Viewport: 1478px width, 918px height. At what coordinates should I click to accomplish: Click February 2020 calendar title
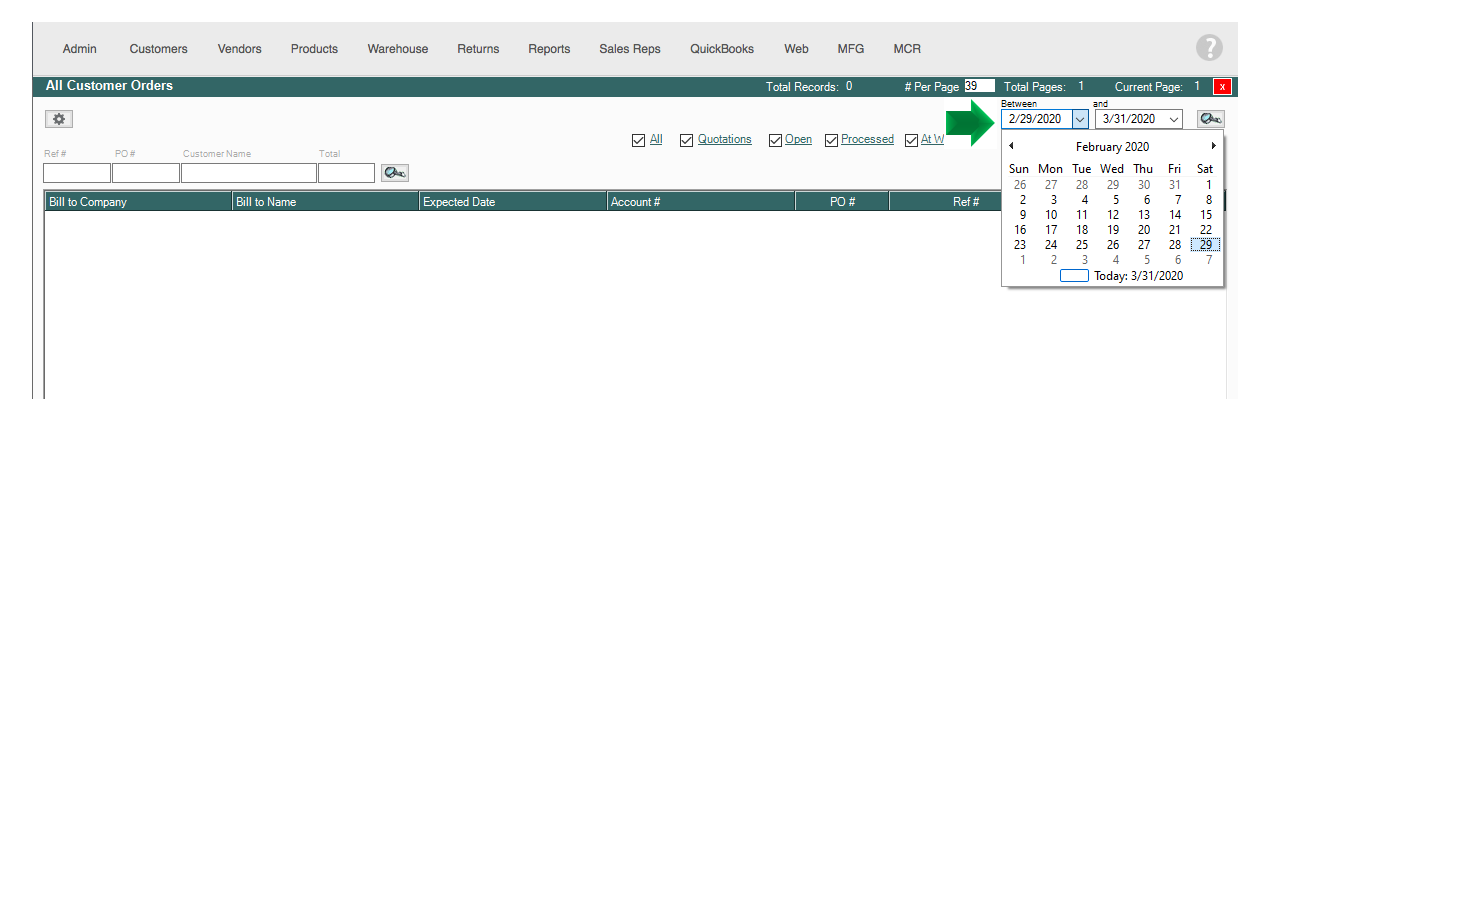pos(1112,147)
